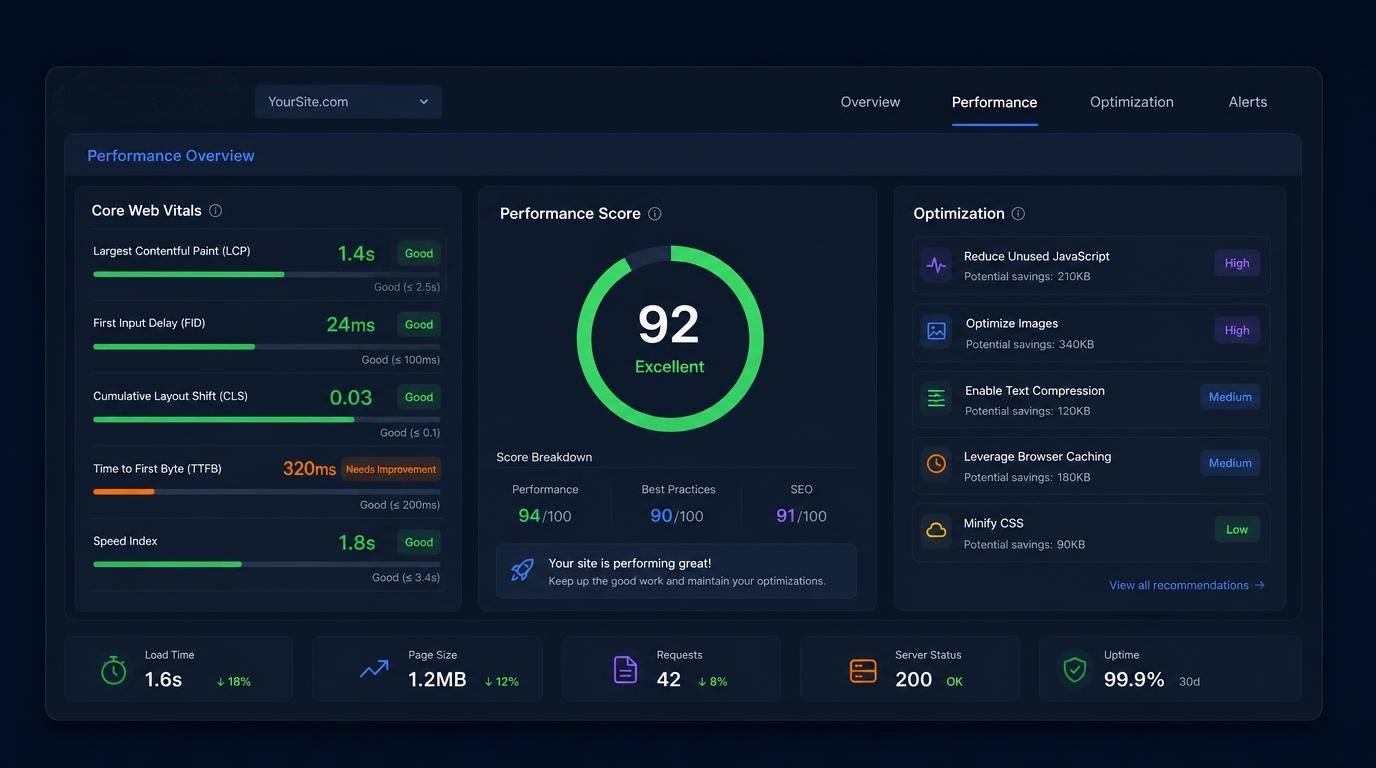Image resolution: width=1376 pixels, height=768 pixels.
Task: Click the Enable Text Compression lines icon
Action: click(x=936, y=398)
